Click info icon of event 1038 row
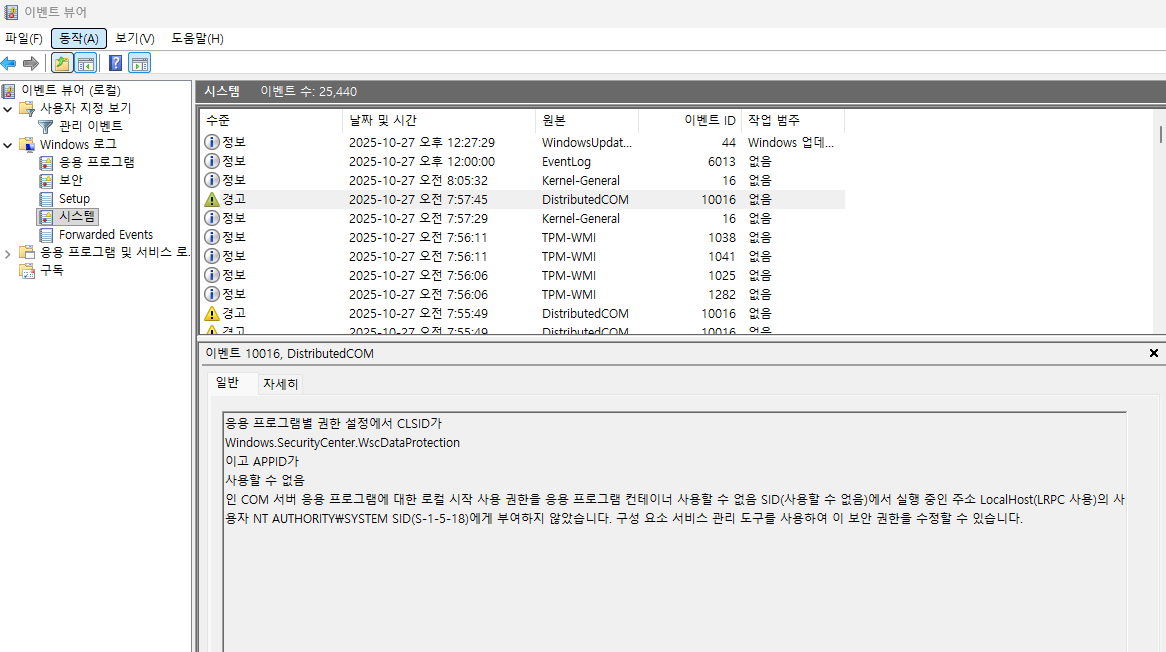This screenshot has width=1166, height=652. (x=212, y=238)
